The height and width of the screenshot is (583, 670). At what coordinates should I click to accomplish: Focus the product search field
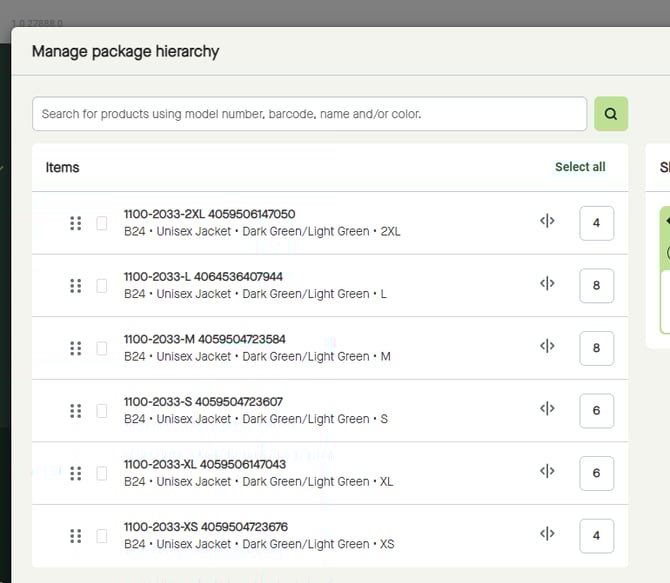pyautogui.click(x=309, y=114)
